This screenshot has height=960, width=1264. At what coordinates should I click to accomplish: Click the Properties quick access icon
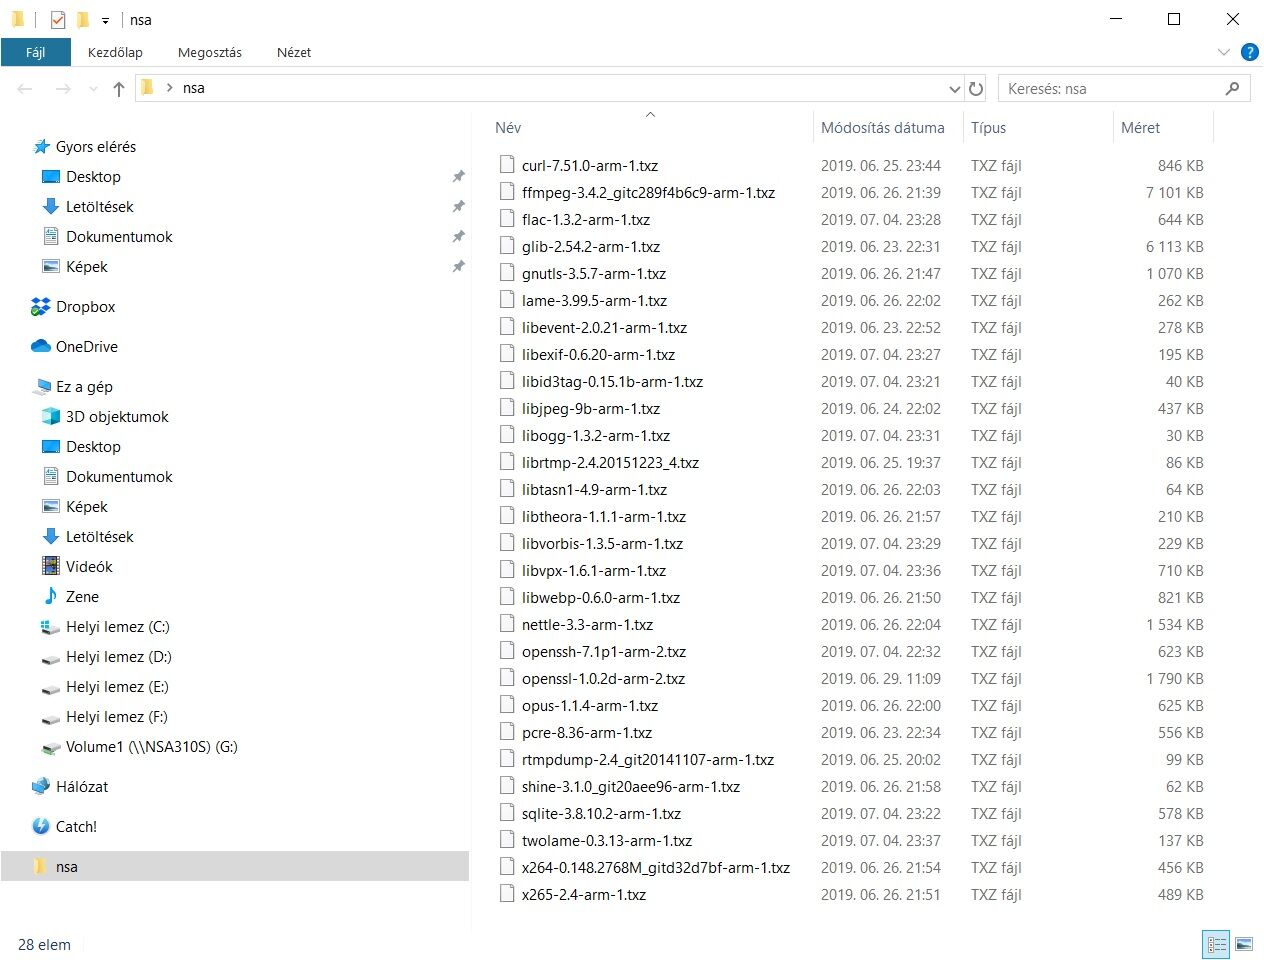(58, 19)
